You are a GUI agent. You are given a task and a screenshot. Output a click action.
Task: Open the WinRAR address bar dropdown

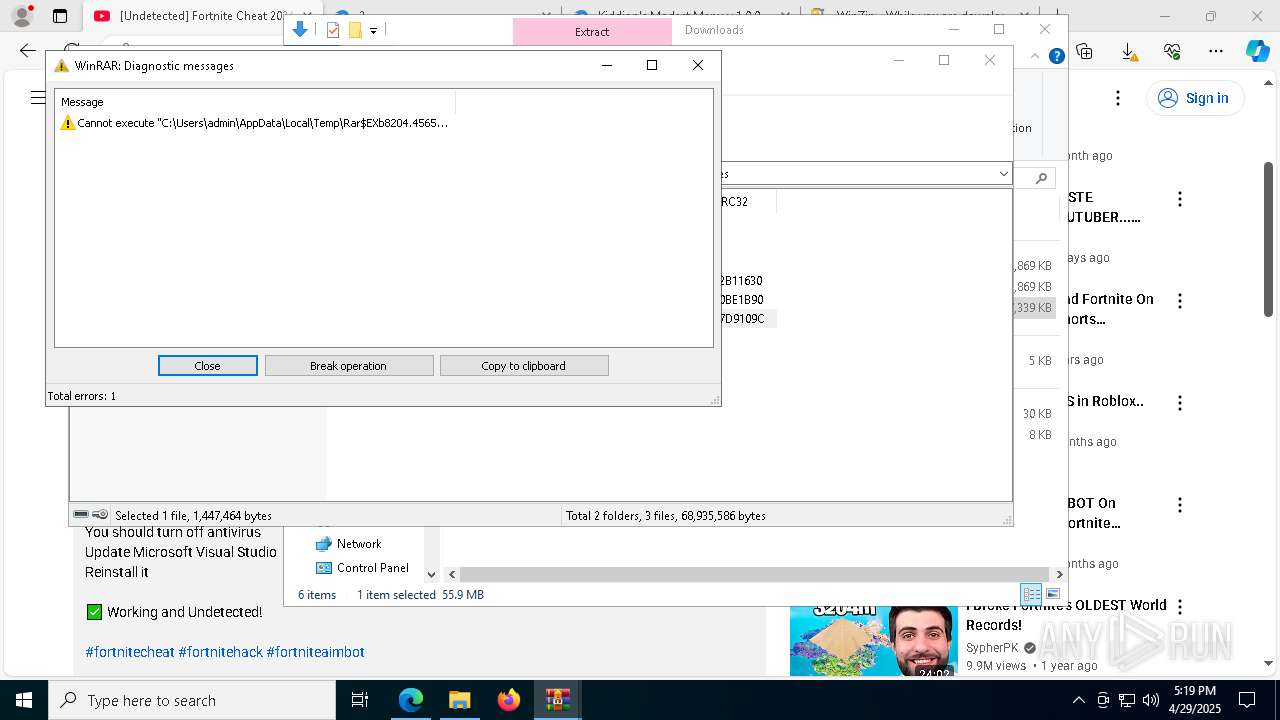[x=1003, y=174]
